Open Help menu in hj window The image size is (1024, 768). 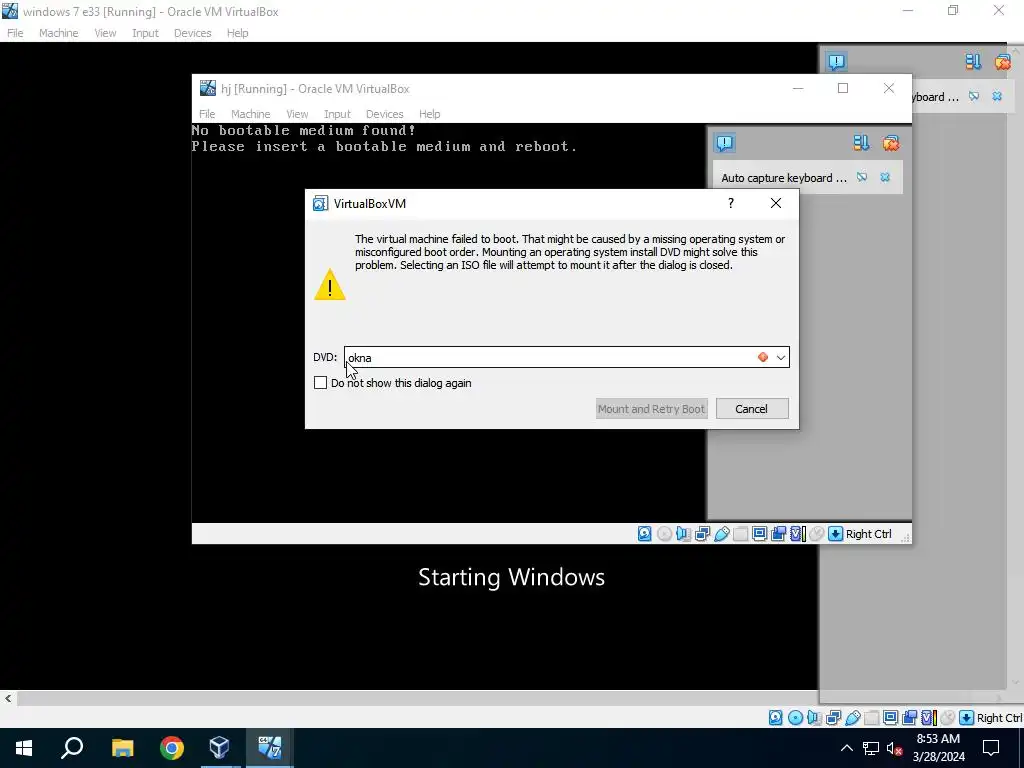[x=429, y=114]
